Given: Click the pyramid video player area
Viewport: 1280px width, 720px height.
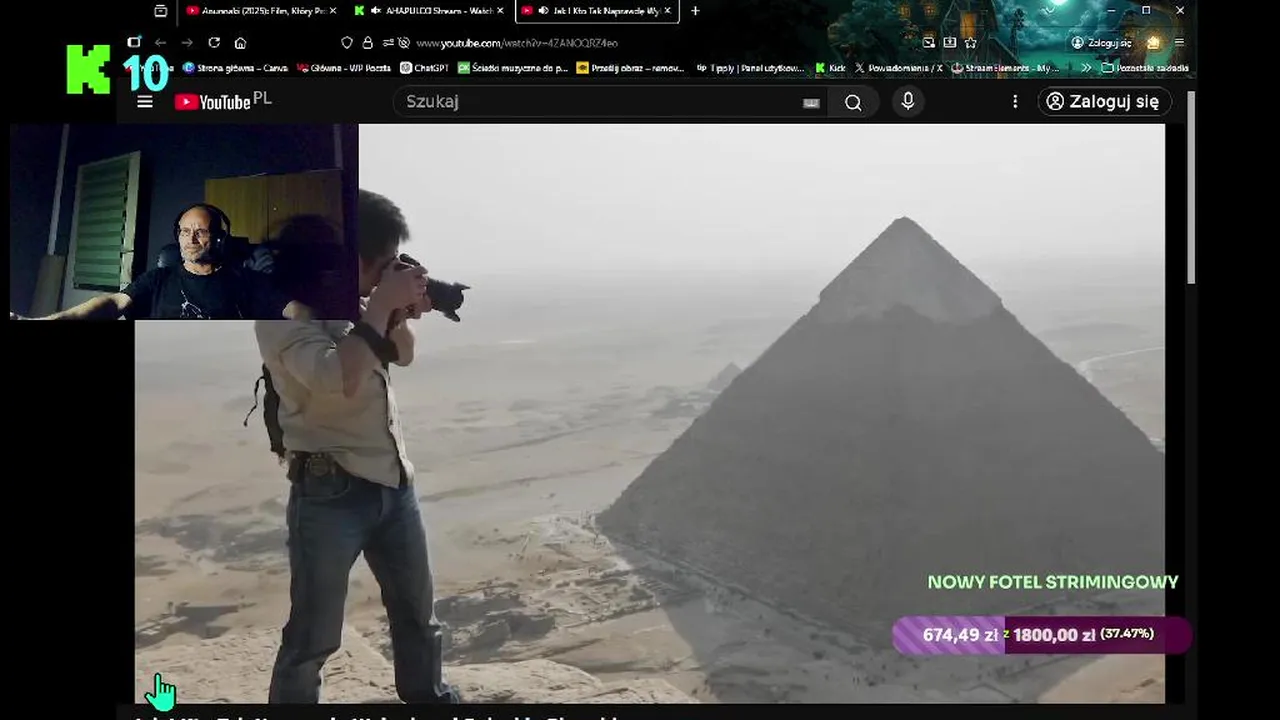Looking at the screenshot, I should (x=650, y=413).
